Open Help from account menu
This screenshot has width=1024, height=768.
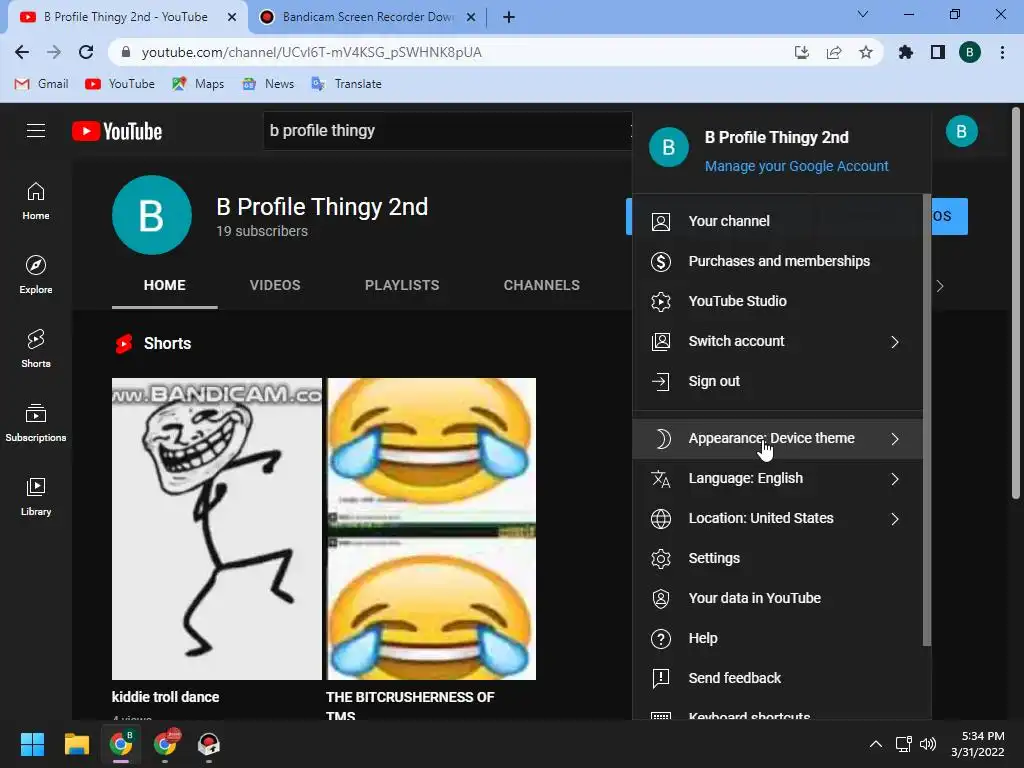(x=777, y=638)
